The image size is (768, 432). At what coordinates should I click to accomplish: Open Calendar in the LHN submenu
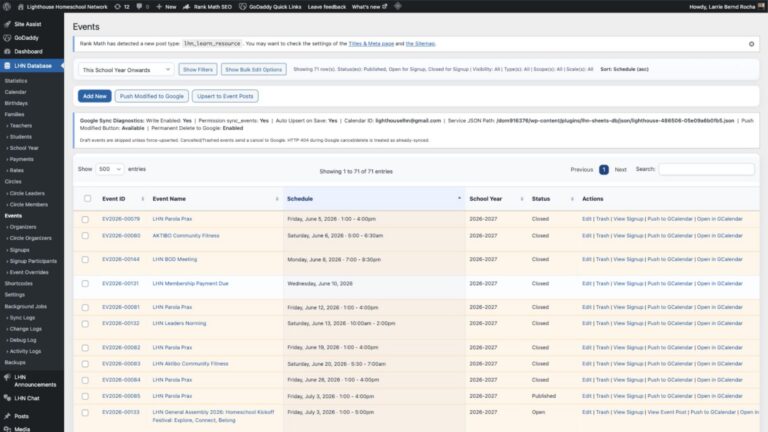16,92
